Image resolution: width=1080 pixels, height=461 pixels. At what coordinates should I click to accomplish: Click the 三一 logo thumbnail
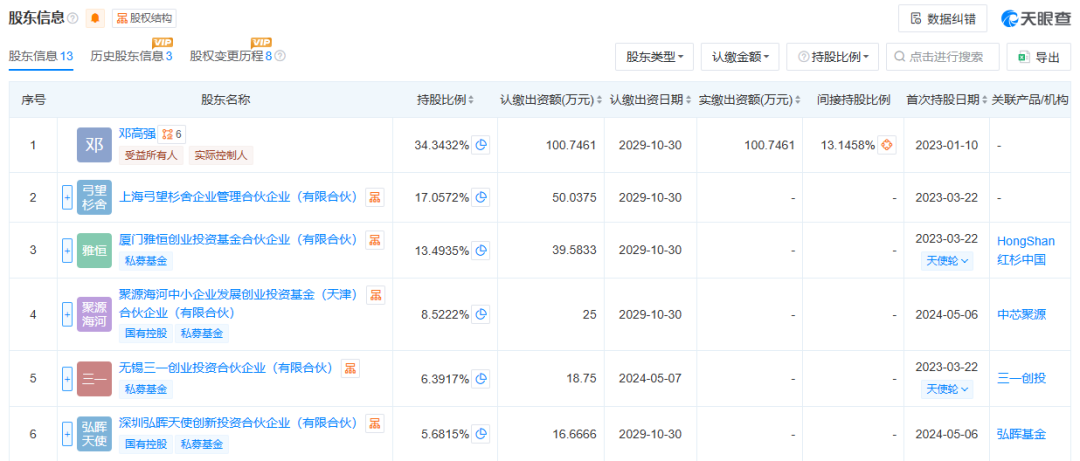(x=94, y=378)
